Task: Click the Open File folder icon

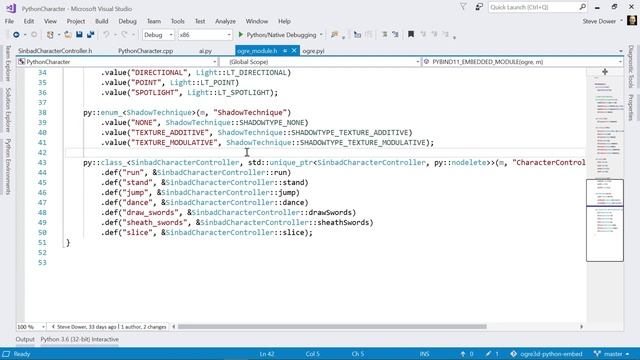Action: [68, 35]
